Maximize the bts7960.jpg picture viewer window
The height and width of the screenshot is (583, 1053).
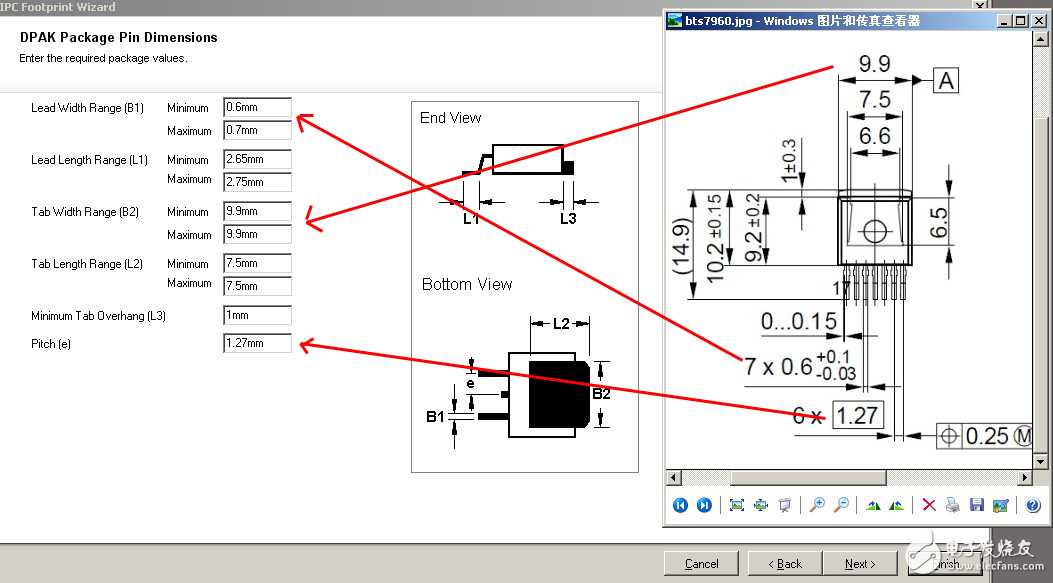tap(1020, 21)
